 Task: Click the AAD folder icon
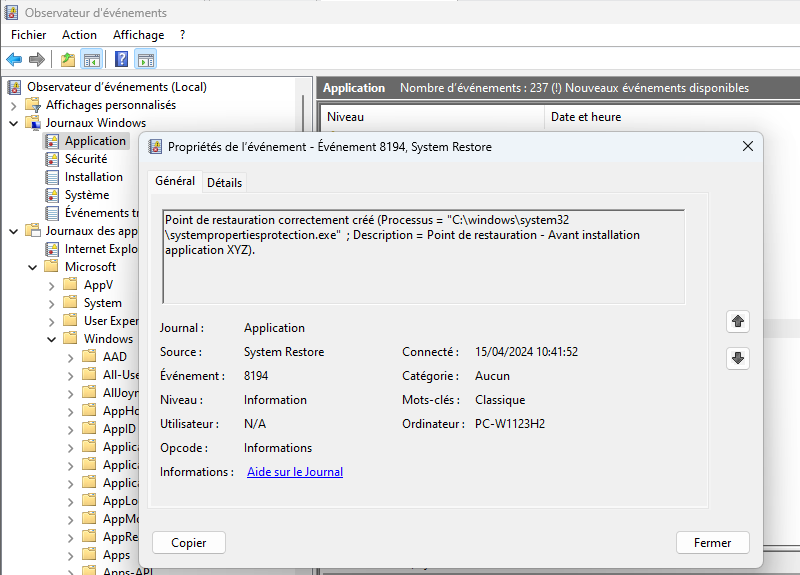[x=89, y=356]
